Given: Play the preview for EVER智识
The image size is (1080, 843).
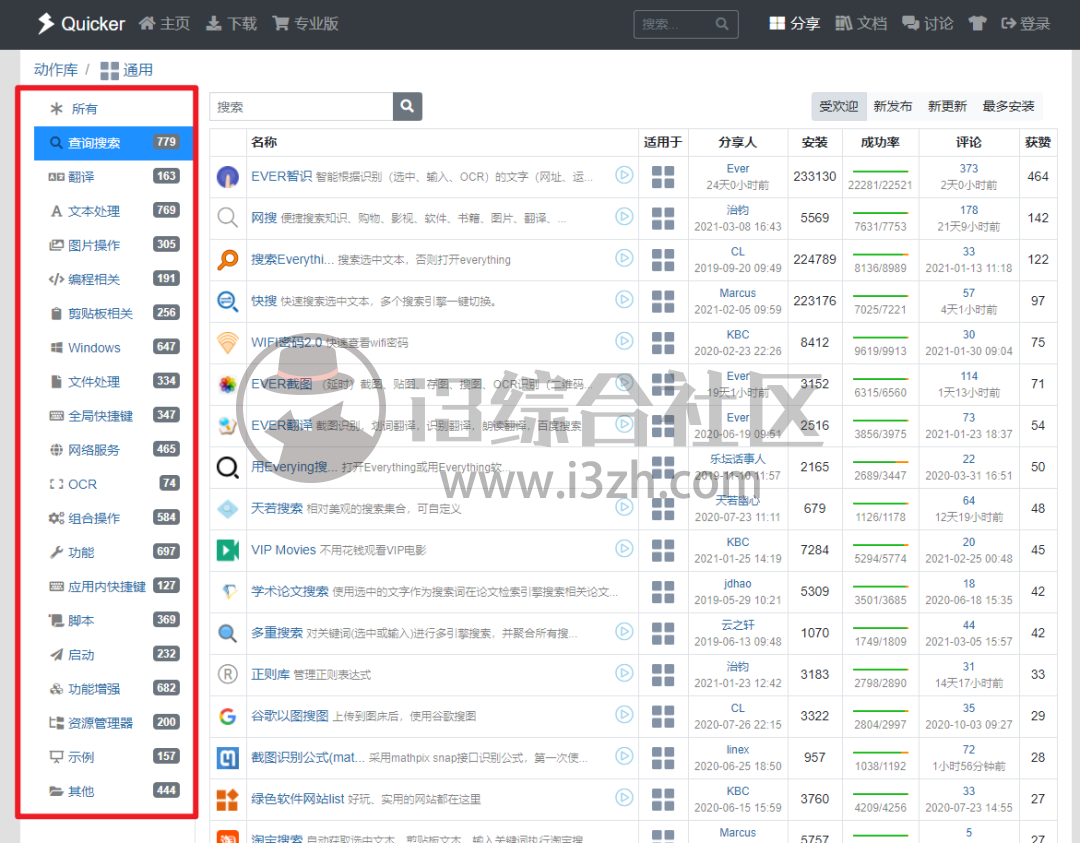Looking at the screenshot, I should point(624,175).
